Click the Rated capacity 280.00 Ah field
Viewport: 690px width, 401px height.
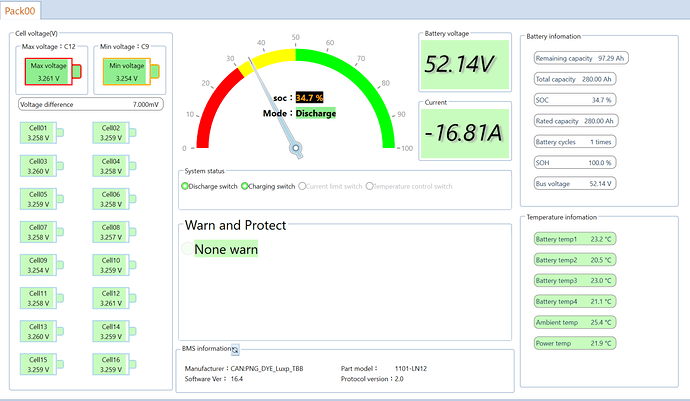576,121
